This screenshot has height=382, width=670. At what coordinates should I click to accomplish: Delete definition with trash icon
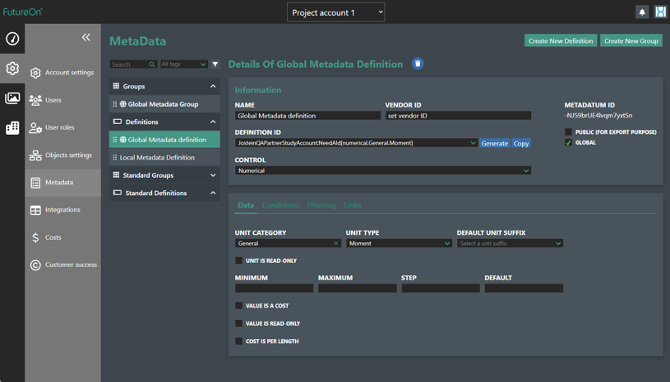417,64
